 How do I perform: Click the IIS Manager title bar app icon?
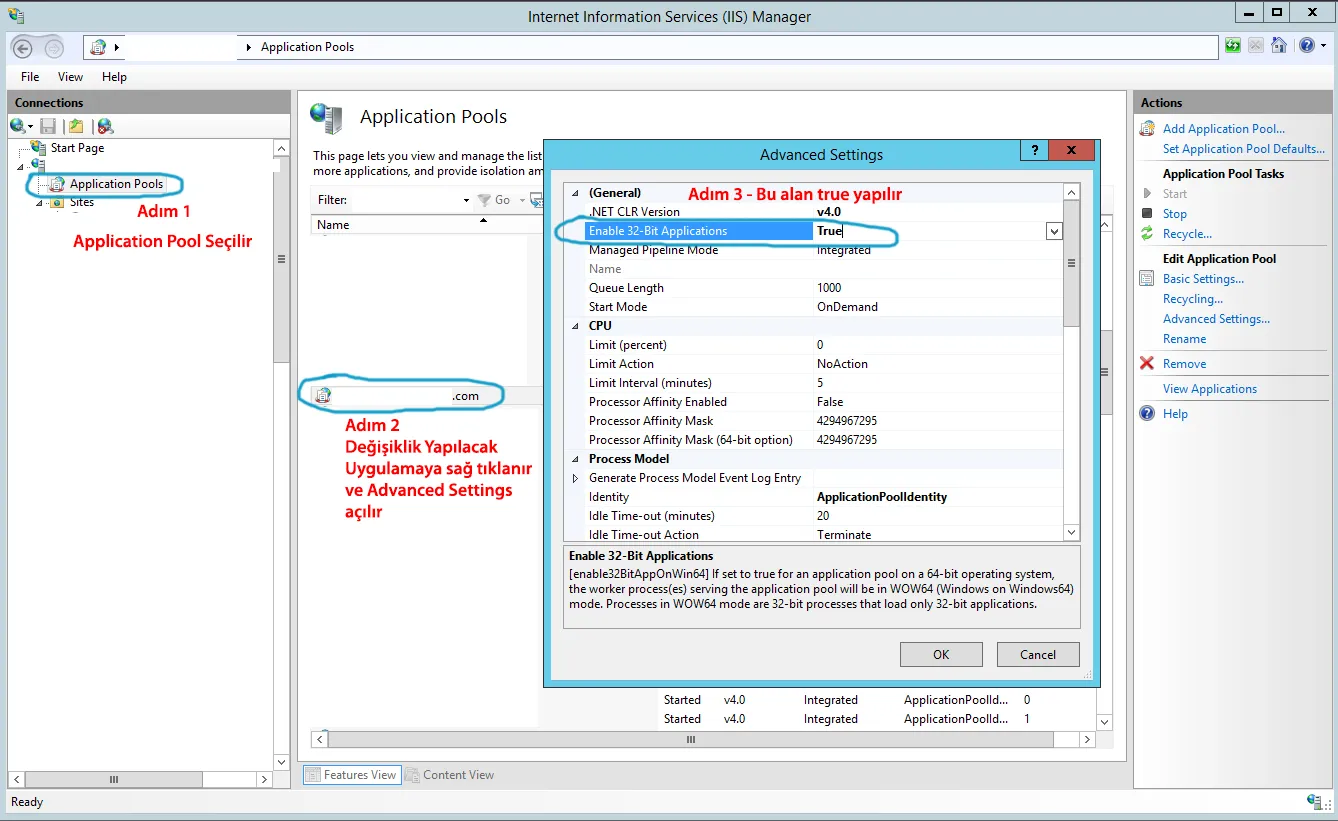[16, 16]
